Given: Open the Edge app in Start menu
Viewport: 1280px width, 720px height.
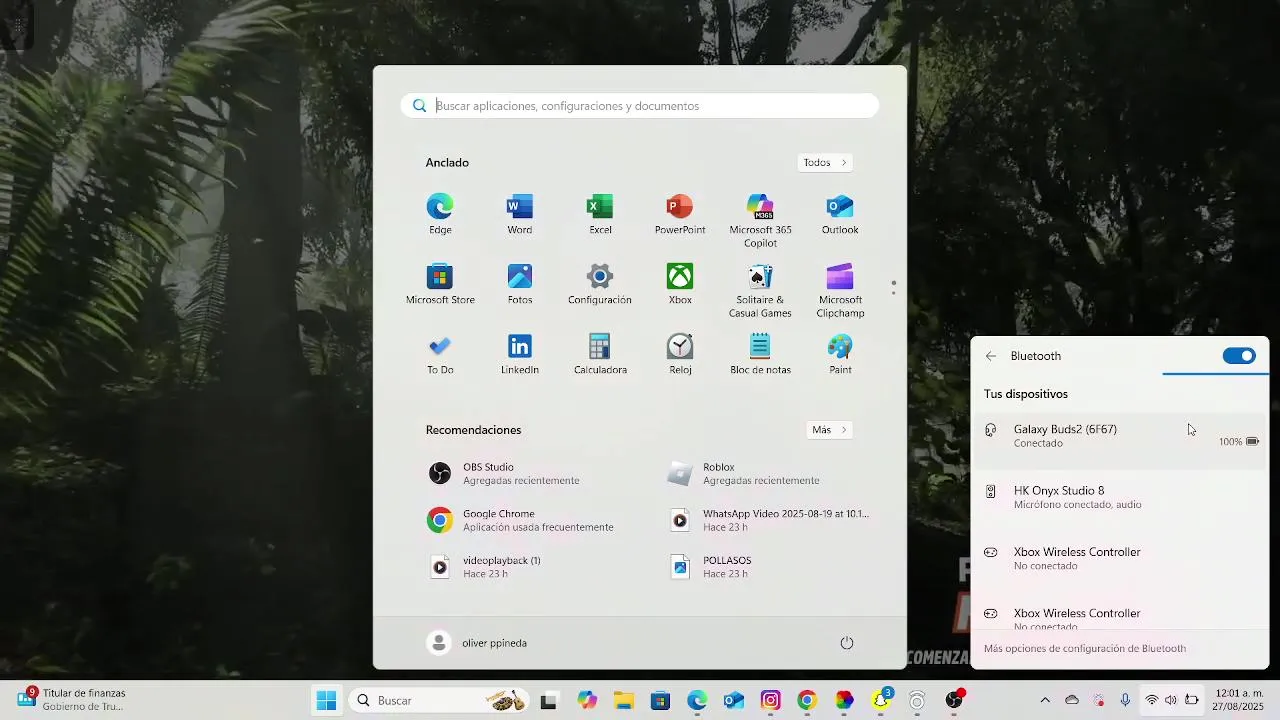Looking at the screenshot, I should coord(440,214).
